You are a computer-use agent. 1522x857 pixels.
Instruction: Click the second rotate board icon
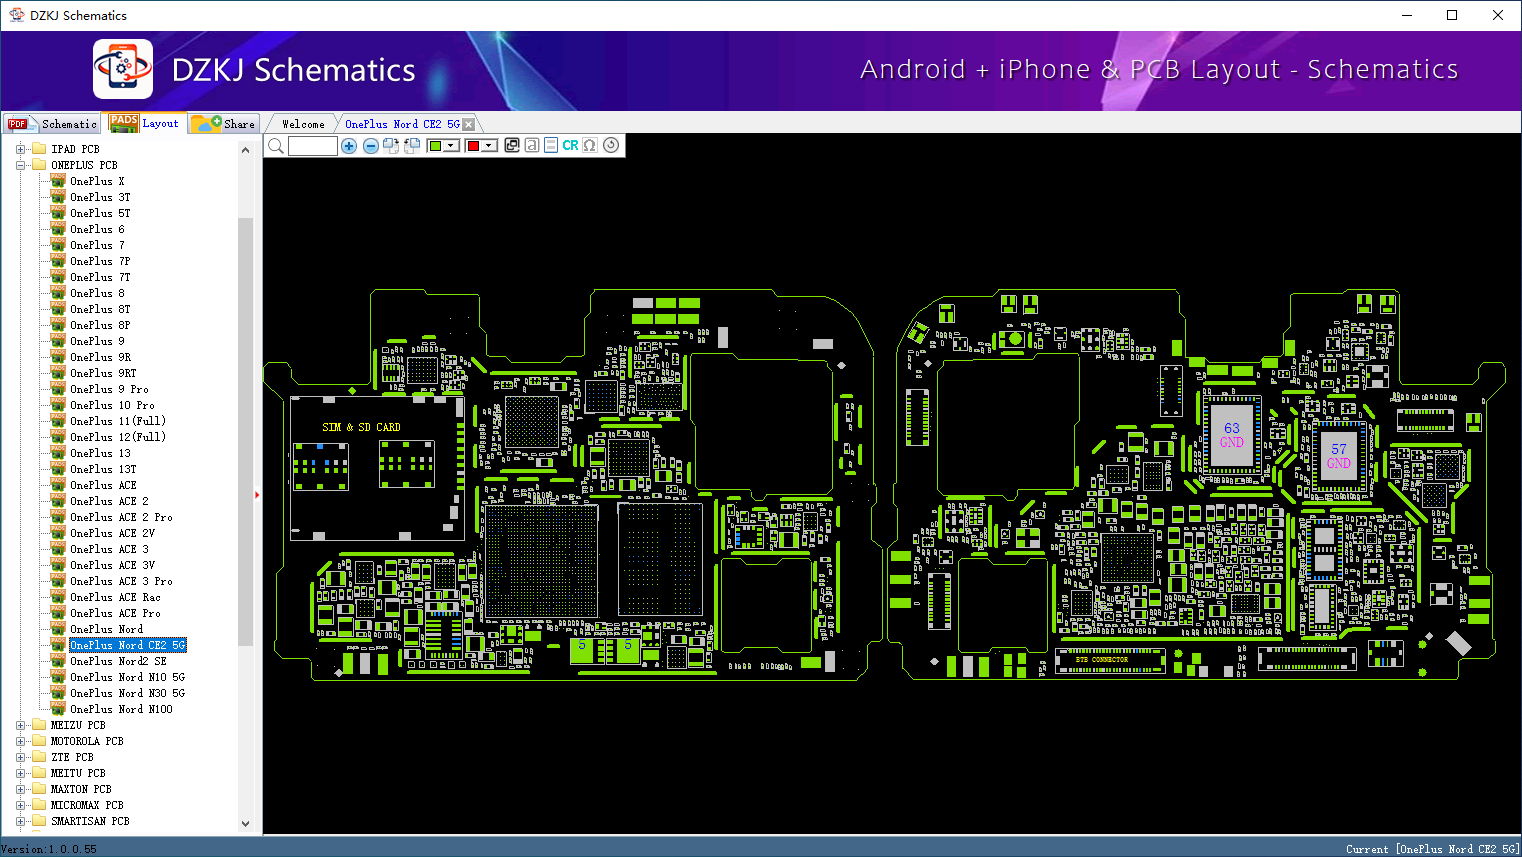tap(411, 146)
